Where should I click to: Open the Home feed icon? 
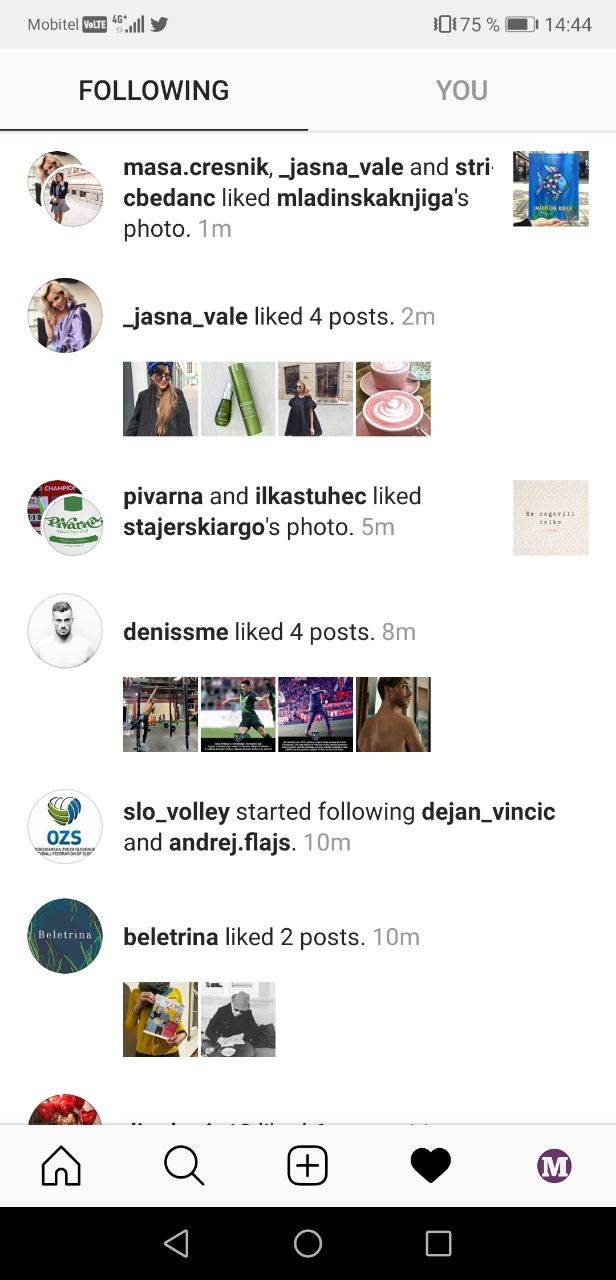point(61,1166)
